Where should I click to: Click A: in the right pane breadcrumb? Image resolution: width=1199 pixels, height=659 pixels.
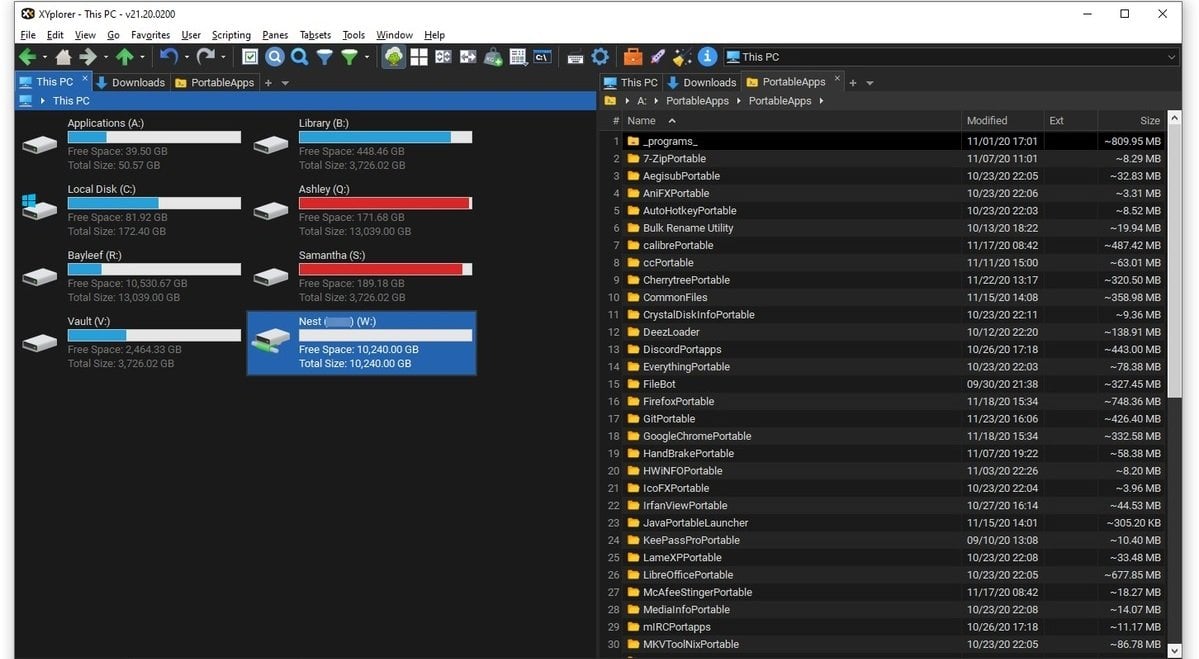point(642,101)
